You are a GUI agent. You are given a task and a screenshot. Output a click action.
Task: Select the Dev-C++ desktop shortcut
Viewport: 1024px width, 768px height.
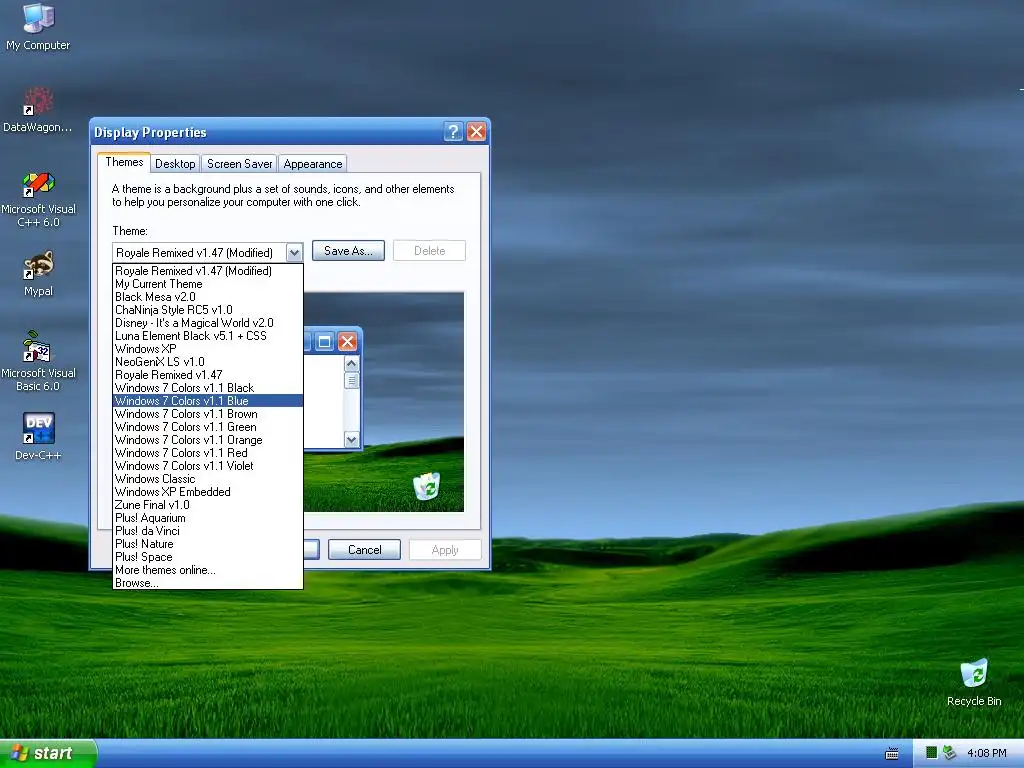38,436
